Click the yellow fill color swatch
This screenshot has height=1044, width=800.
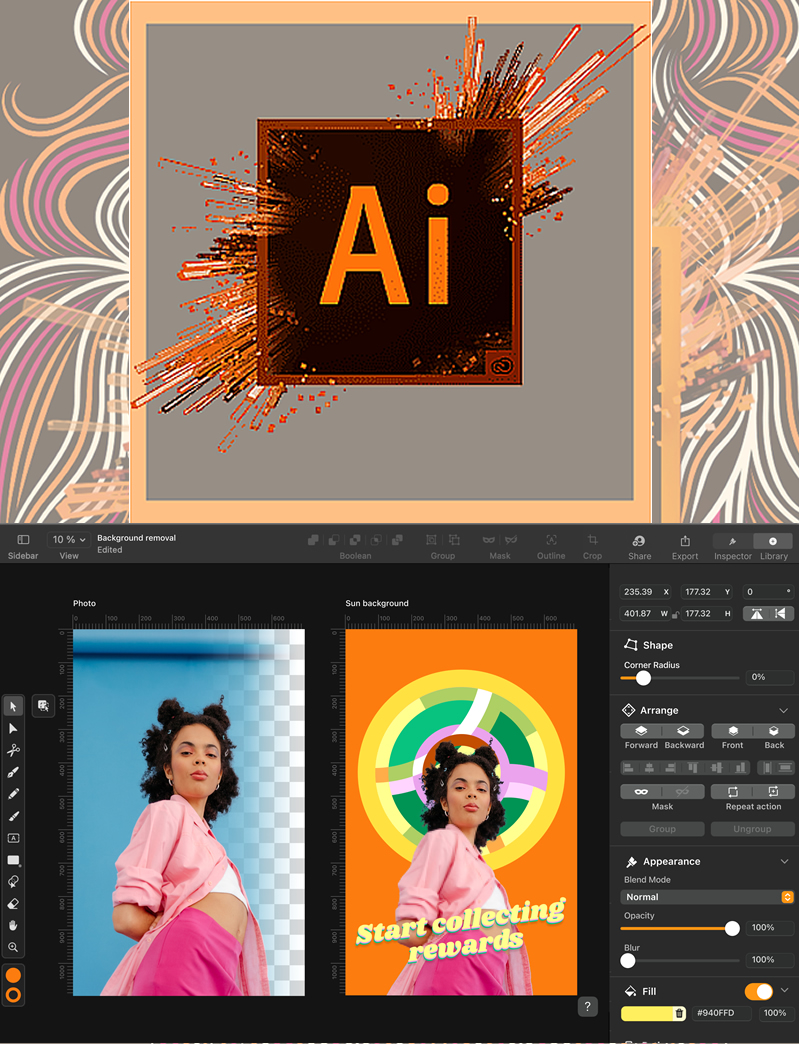pyautogui.click(x=648, y=1013)
